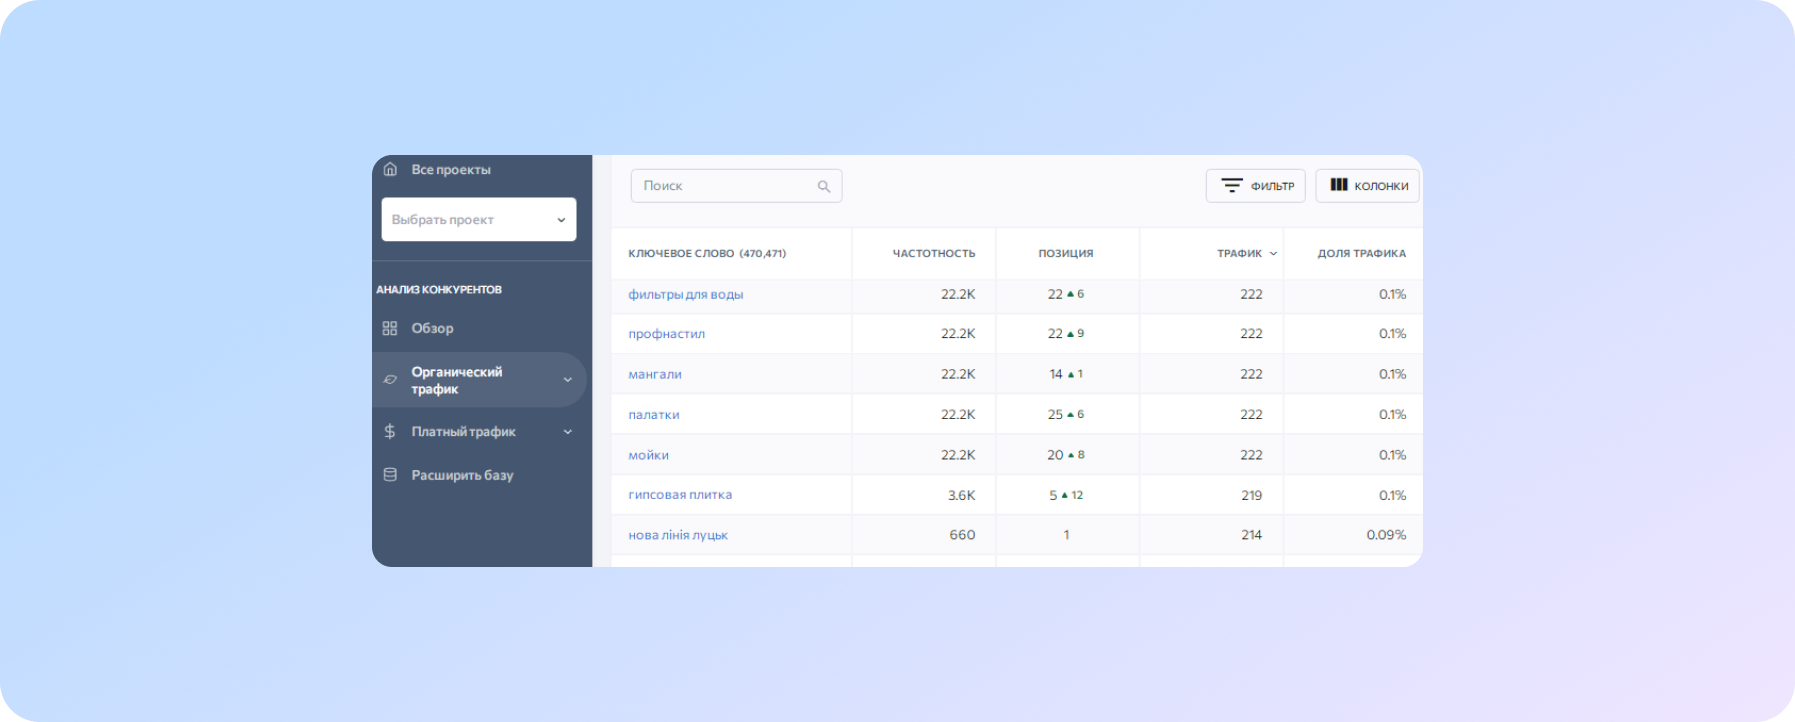
Task: Click position 20 in мойки row
Action: 1055,455
